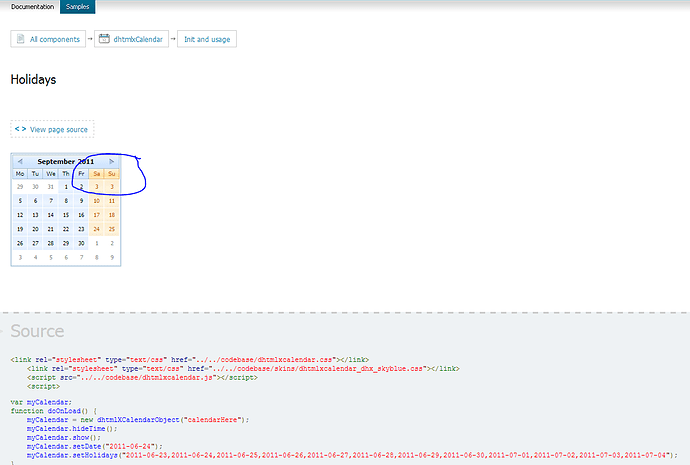Choose day 15 in the calendar
Screen dimensions: 690x465
[66, 215]
